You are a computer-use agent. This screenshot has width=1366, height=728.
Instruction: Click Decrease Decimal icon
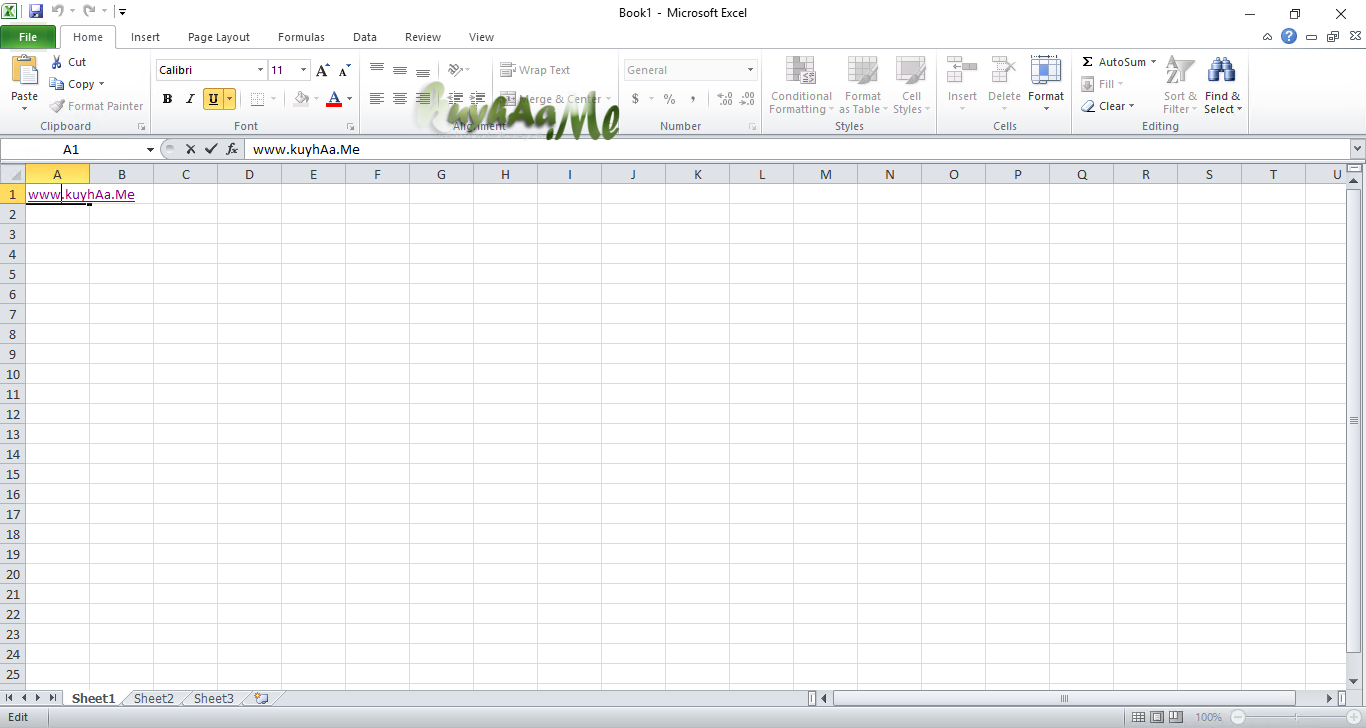(x=749, y=99)
